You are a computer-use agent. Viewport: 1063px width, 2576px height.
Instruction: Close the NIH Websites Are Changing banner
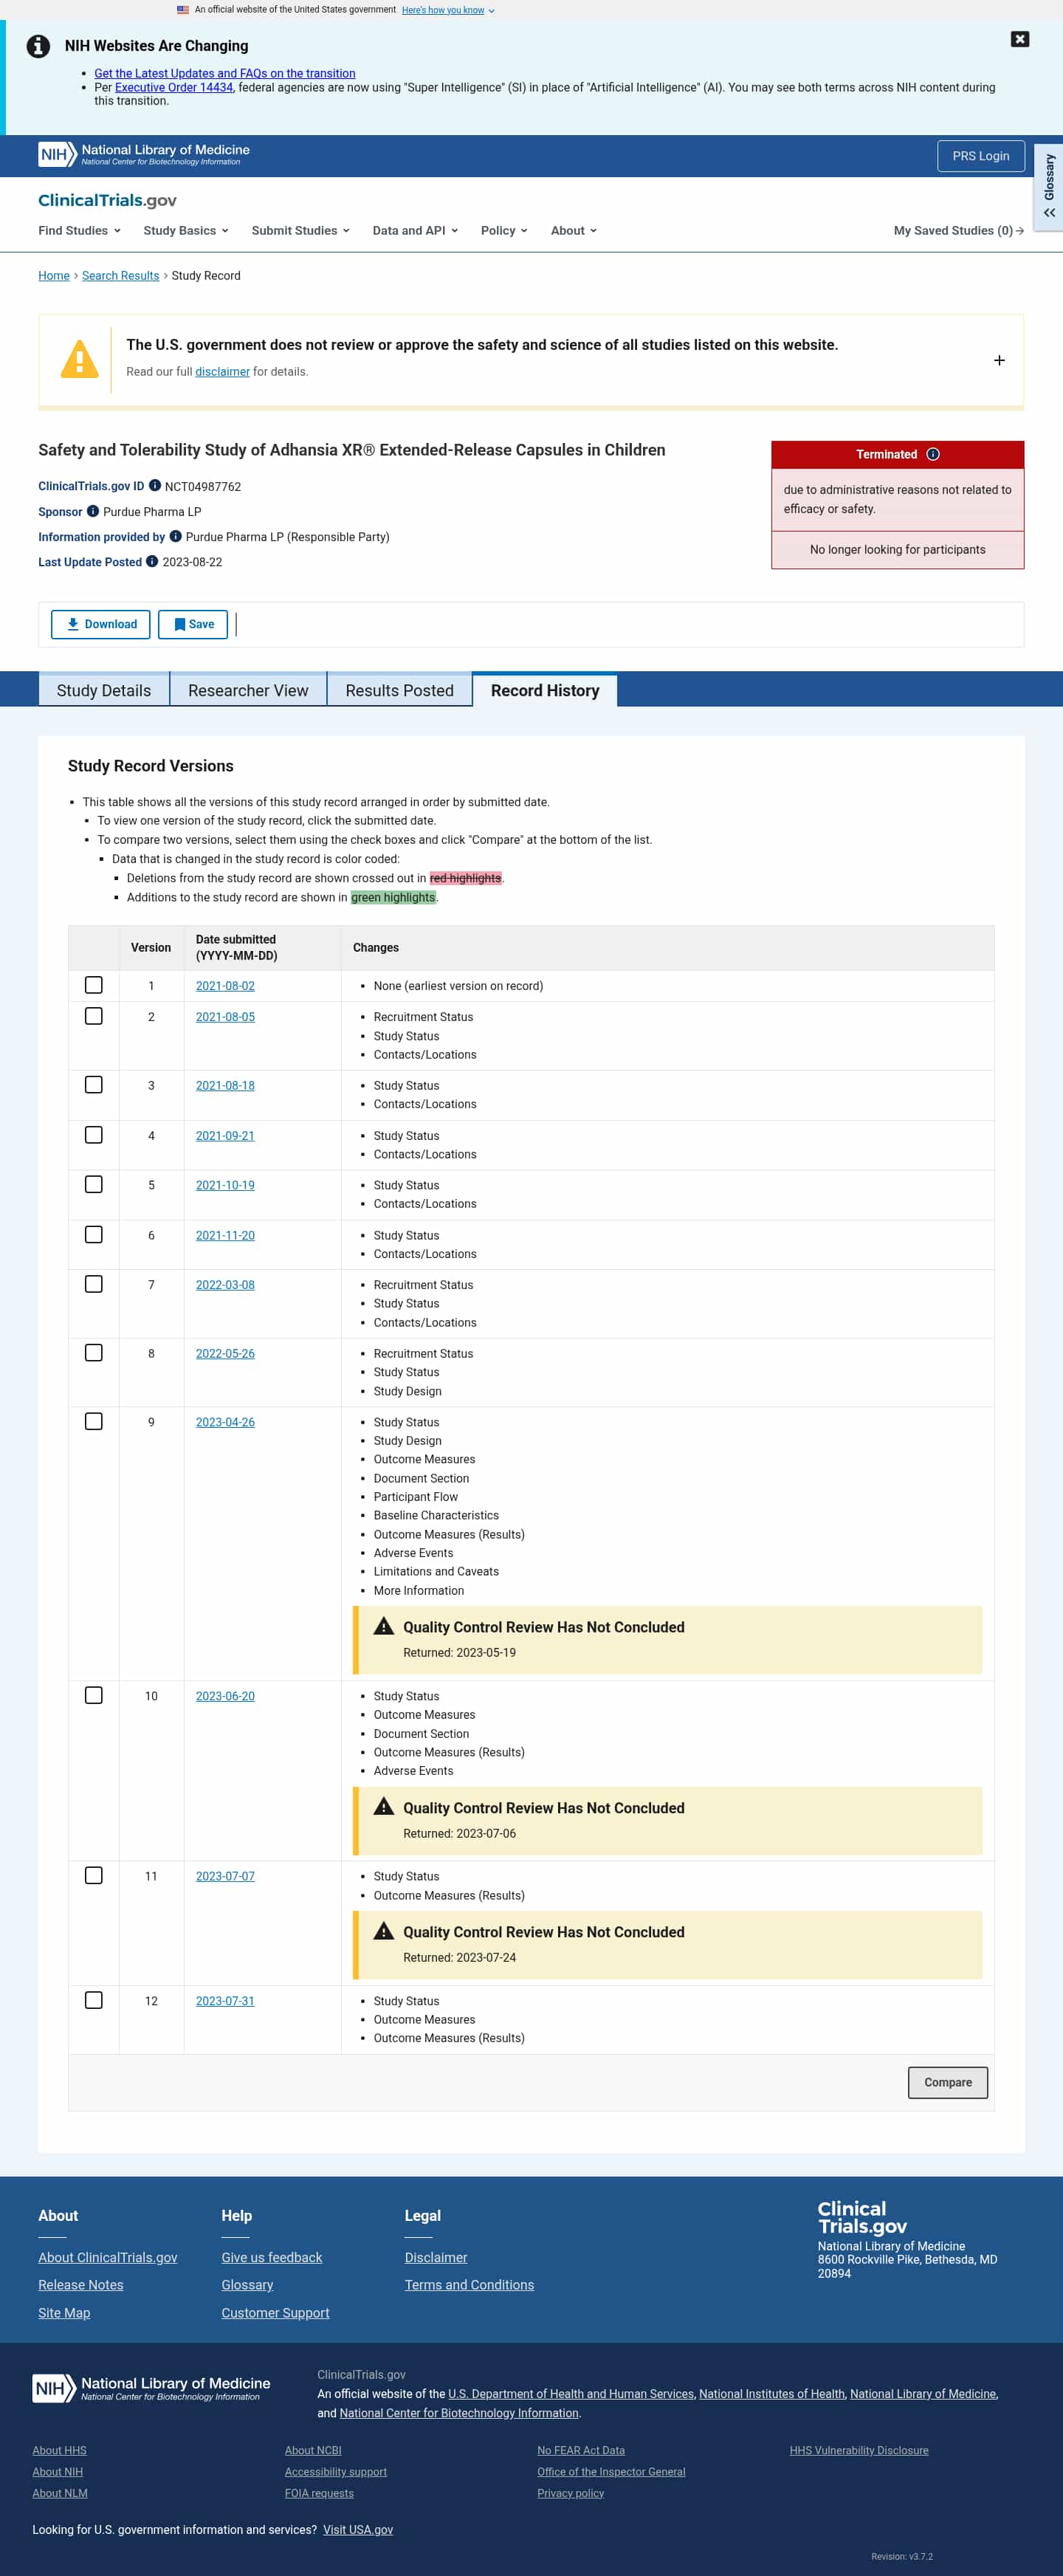click(x=1019, y=39)
